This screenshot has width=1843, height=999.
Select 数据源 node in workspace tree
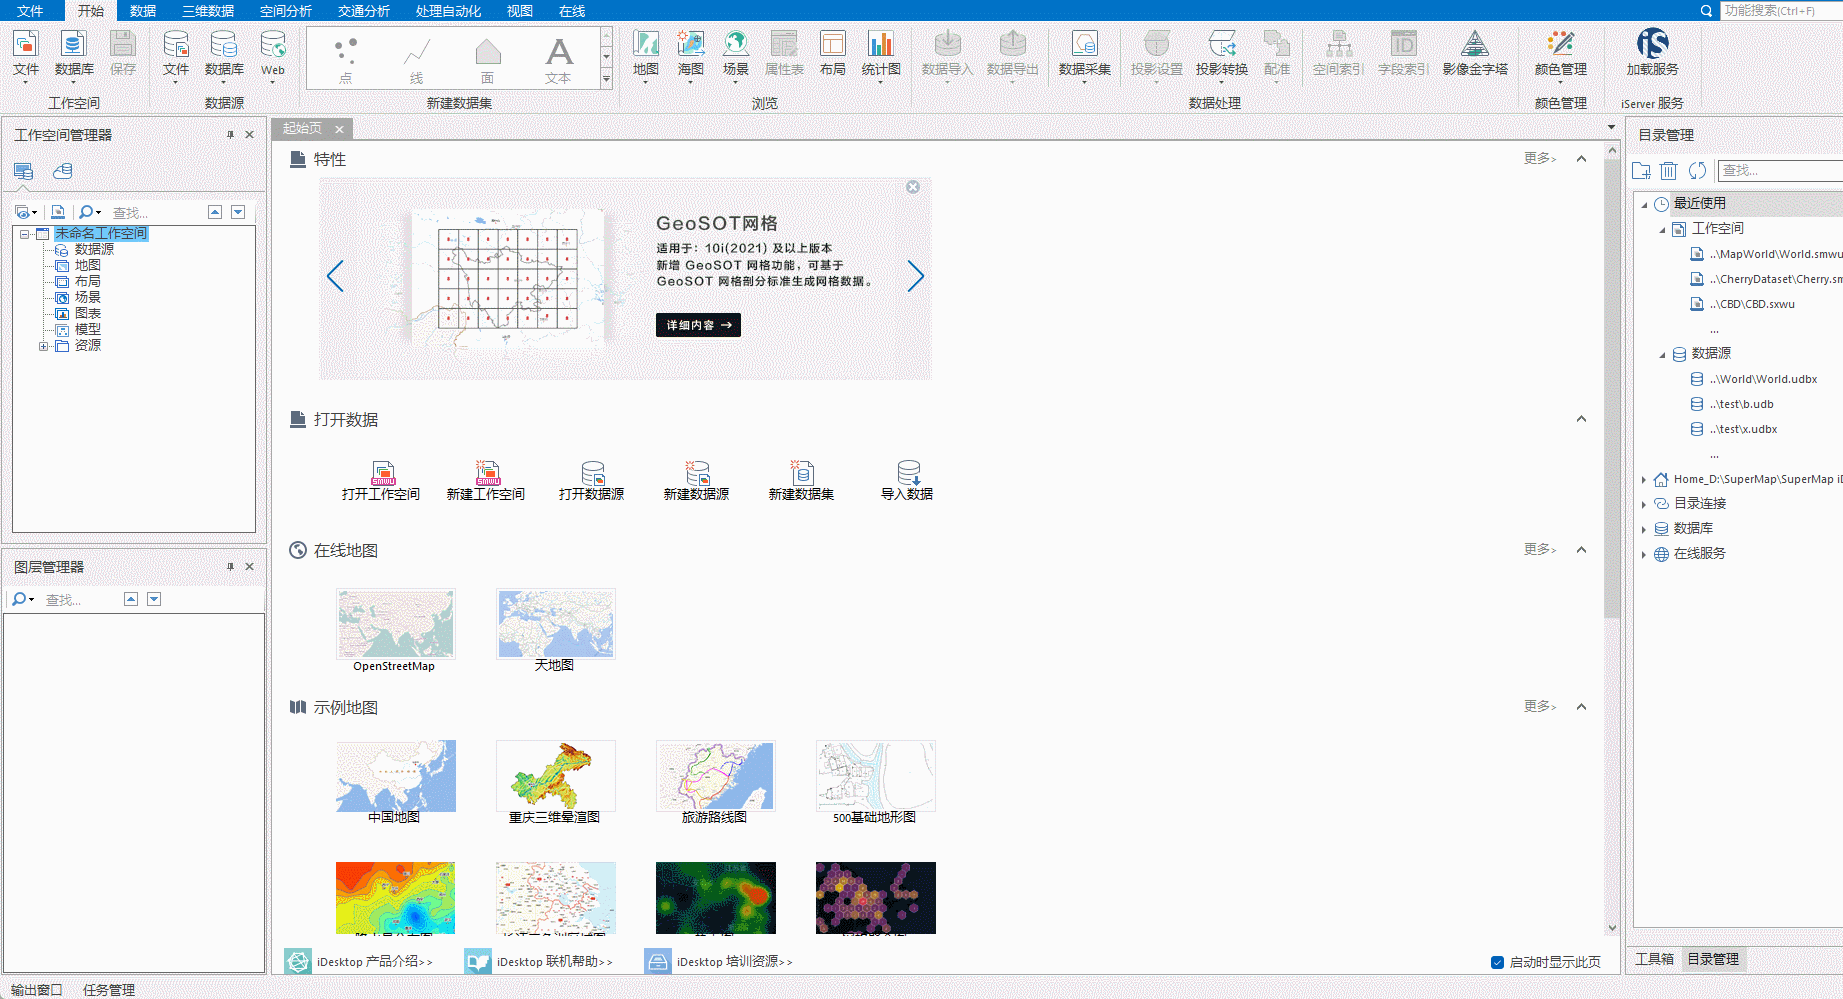94,250
